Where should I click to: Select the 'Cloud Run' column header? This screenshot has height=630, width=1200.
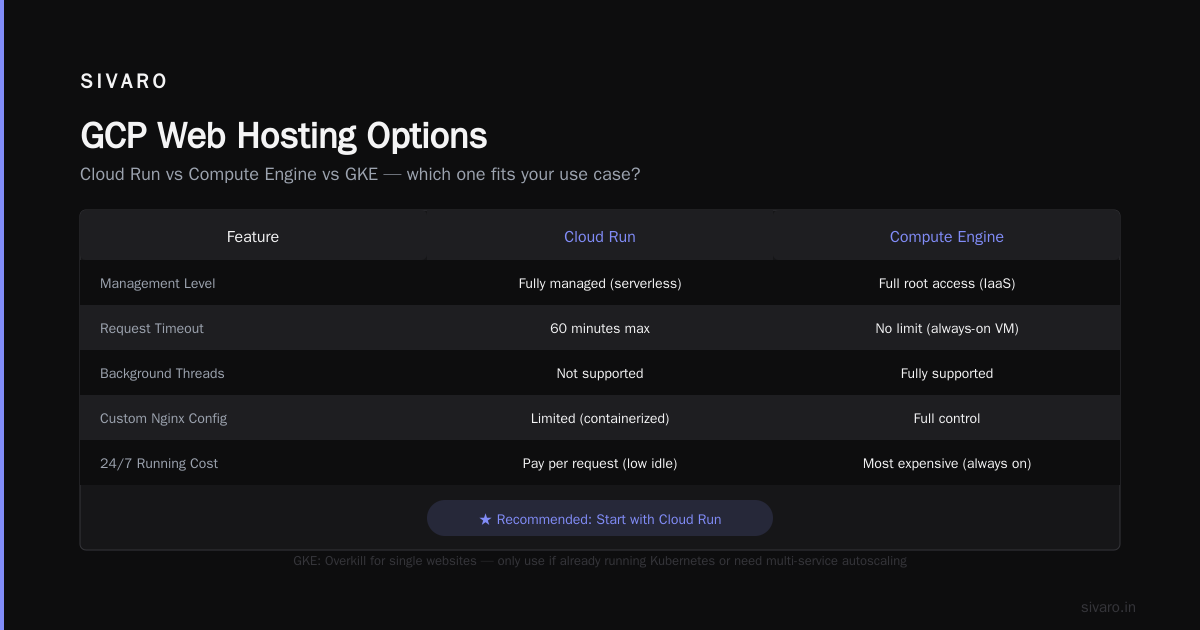click(x=600, y=237)
